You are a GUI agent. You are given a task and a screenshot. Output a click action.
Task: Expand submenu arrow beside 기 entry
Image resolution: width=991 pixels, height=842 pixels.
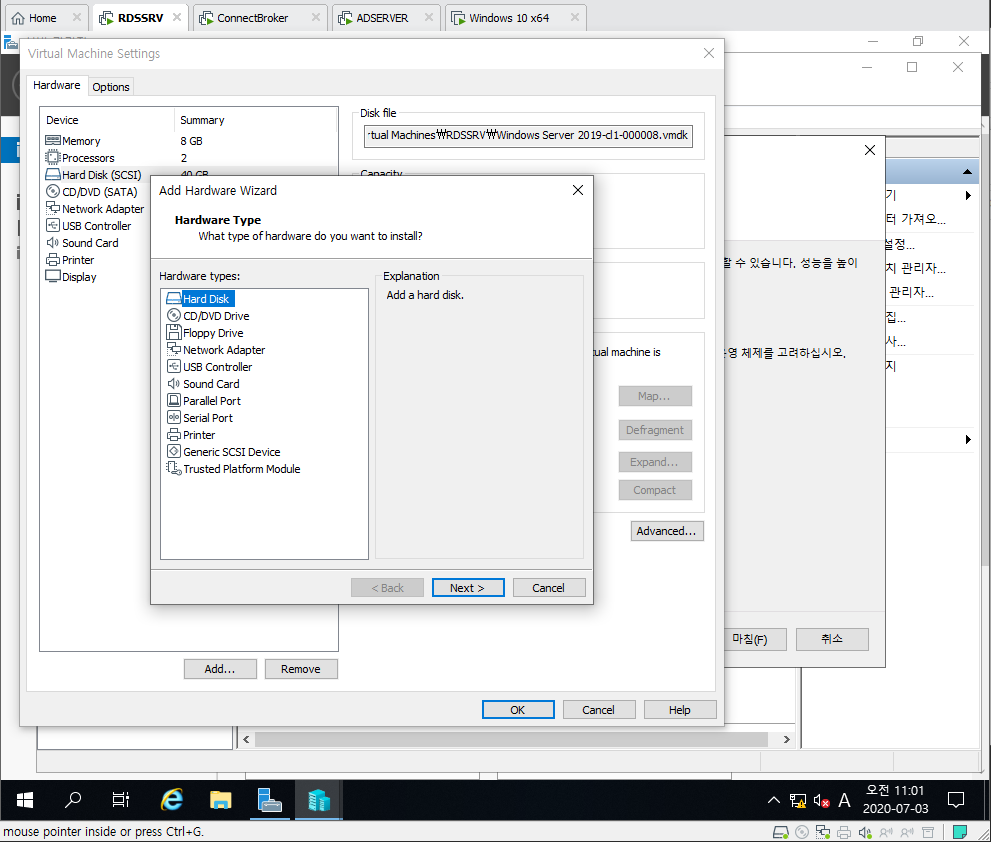click(x=968, y=195)
